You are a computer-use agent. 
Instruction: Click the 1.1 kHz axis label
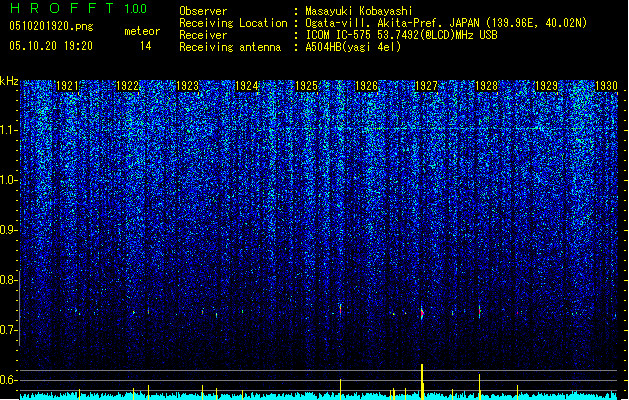coord(9,130)
